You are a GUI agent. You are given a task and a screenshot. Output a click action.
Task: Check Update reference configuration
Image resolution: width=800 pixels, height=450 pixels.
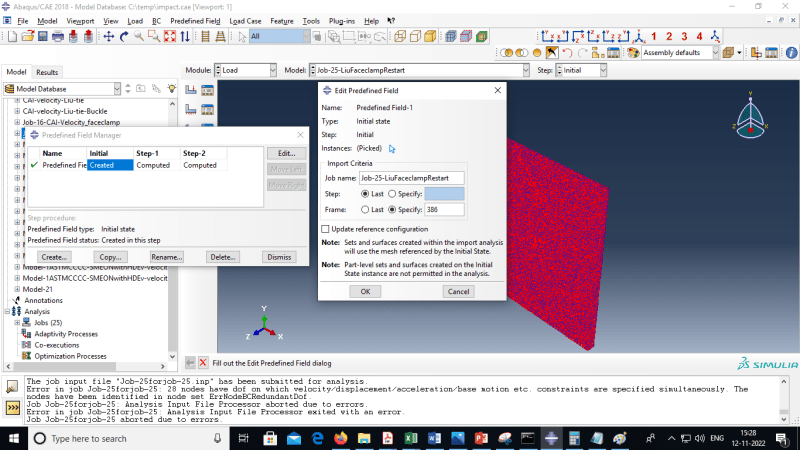coord(326,229)
